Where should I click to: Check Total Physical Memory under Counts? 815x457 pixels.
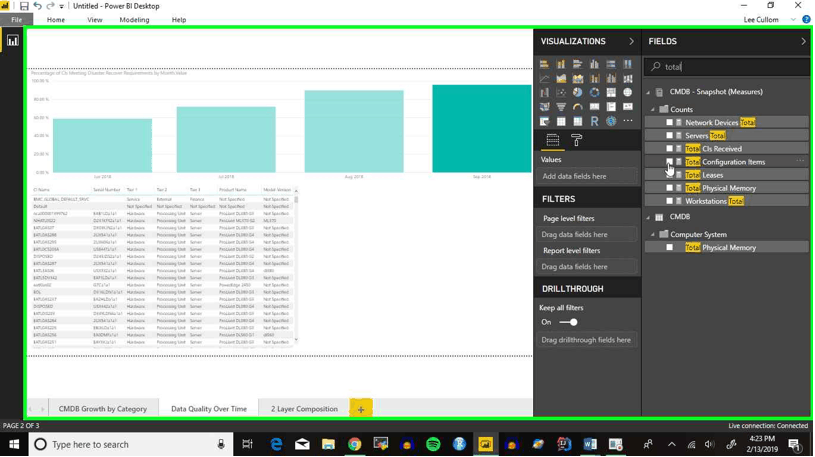669,188
